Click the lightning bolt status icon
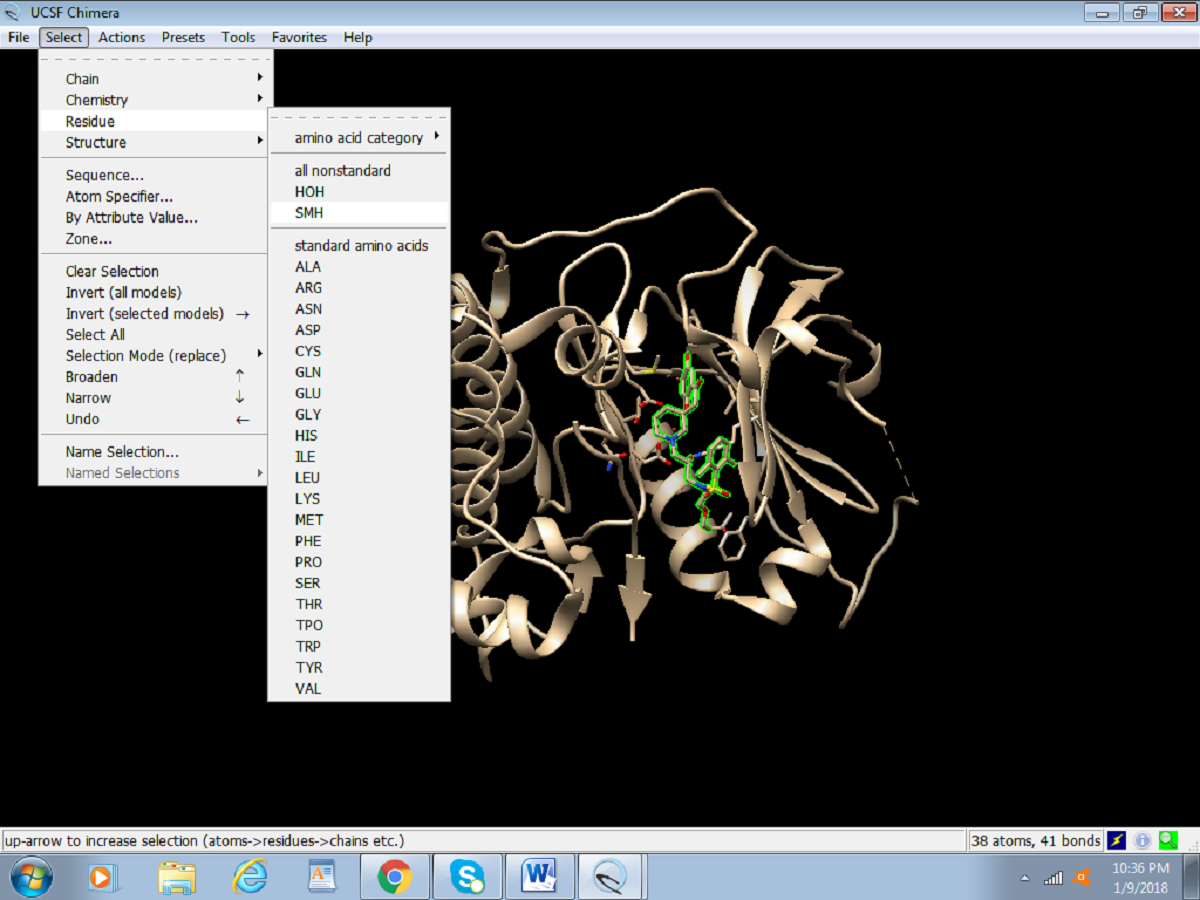 1116,841
